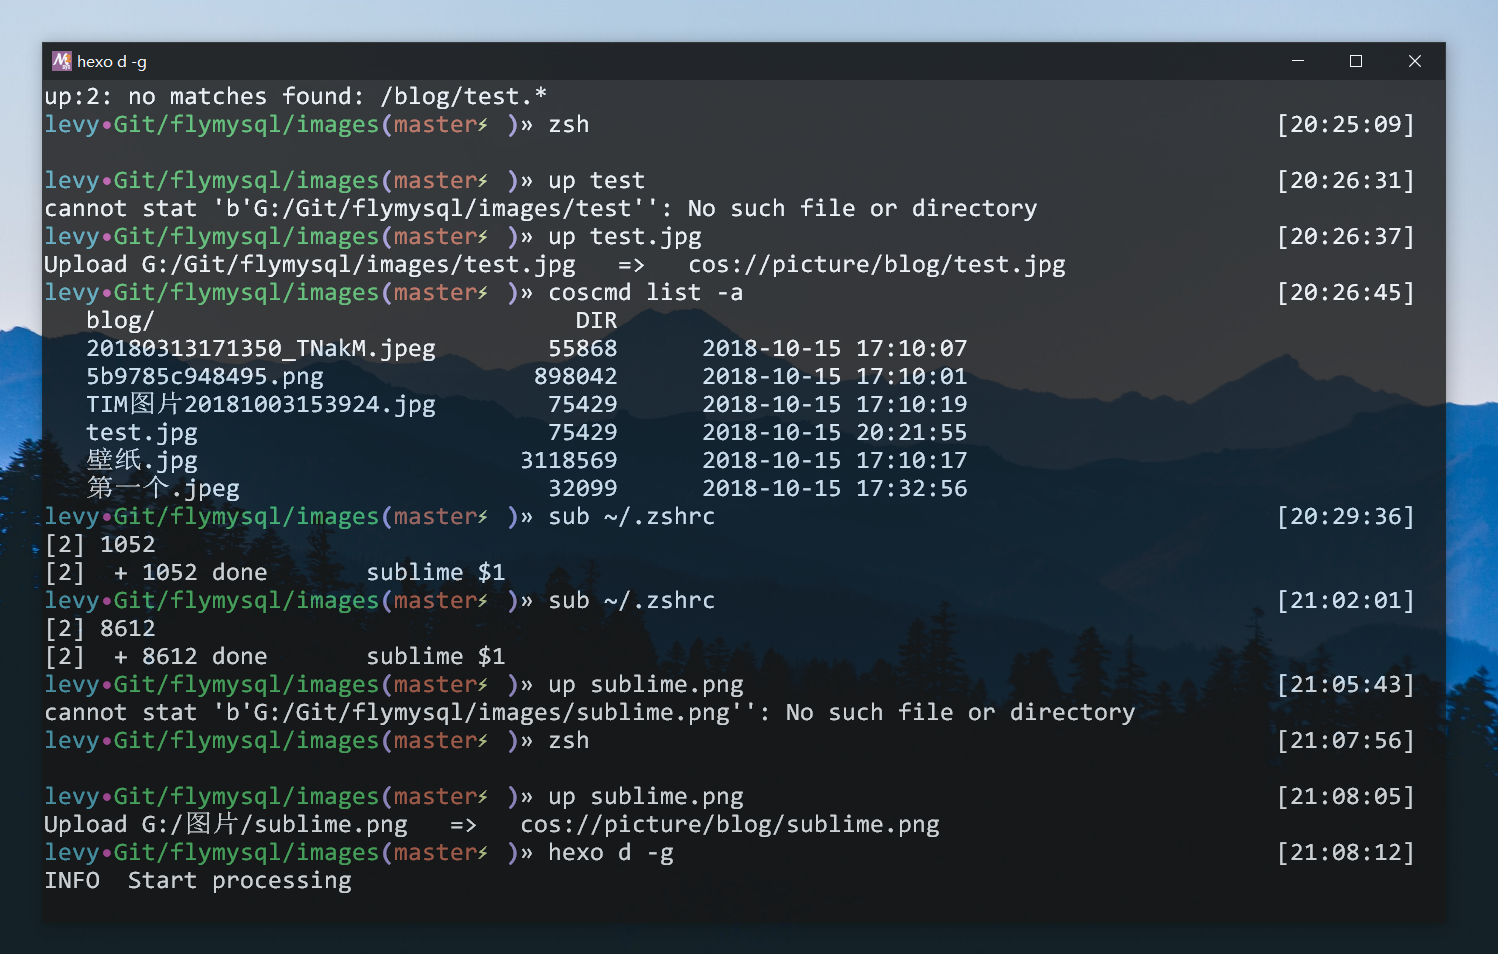Click the 20180313171350_TNakM.jpeg file name
Viewport: 1498px width, 954px height.
coord(261,349)
